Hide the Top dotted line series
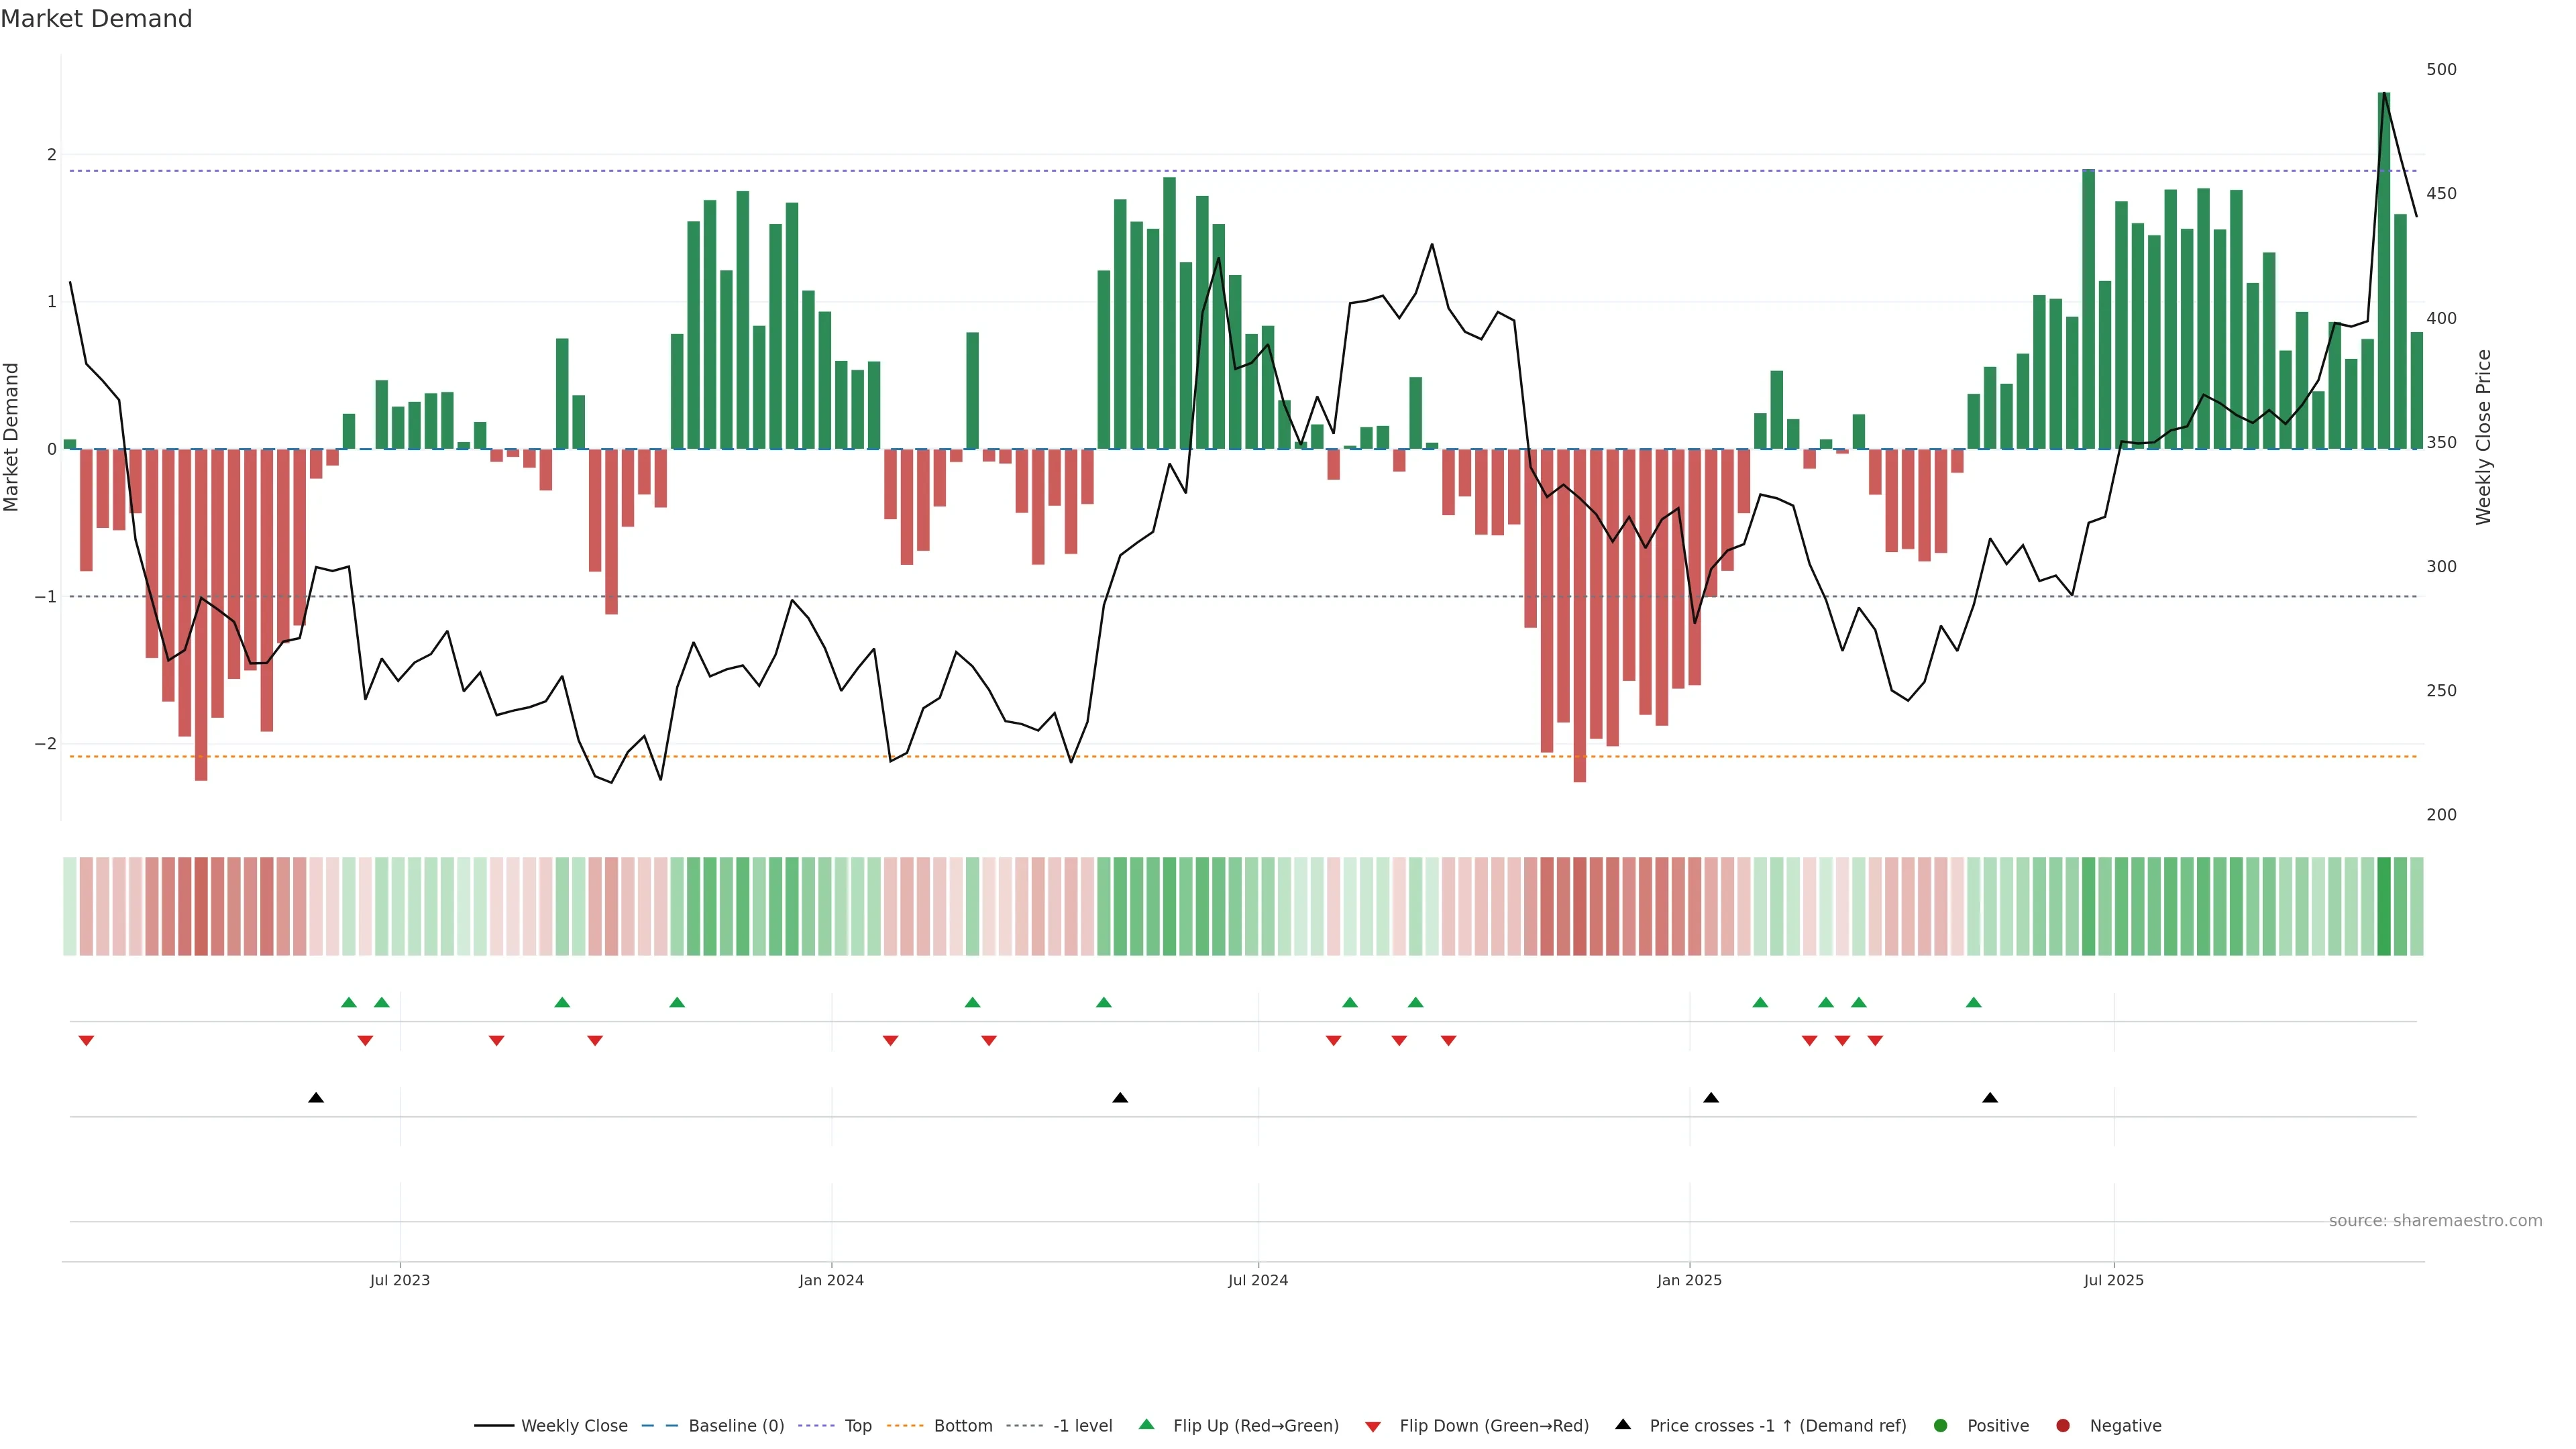 857,1425
